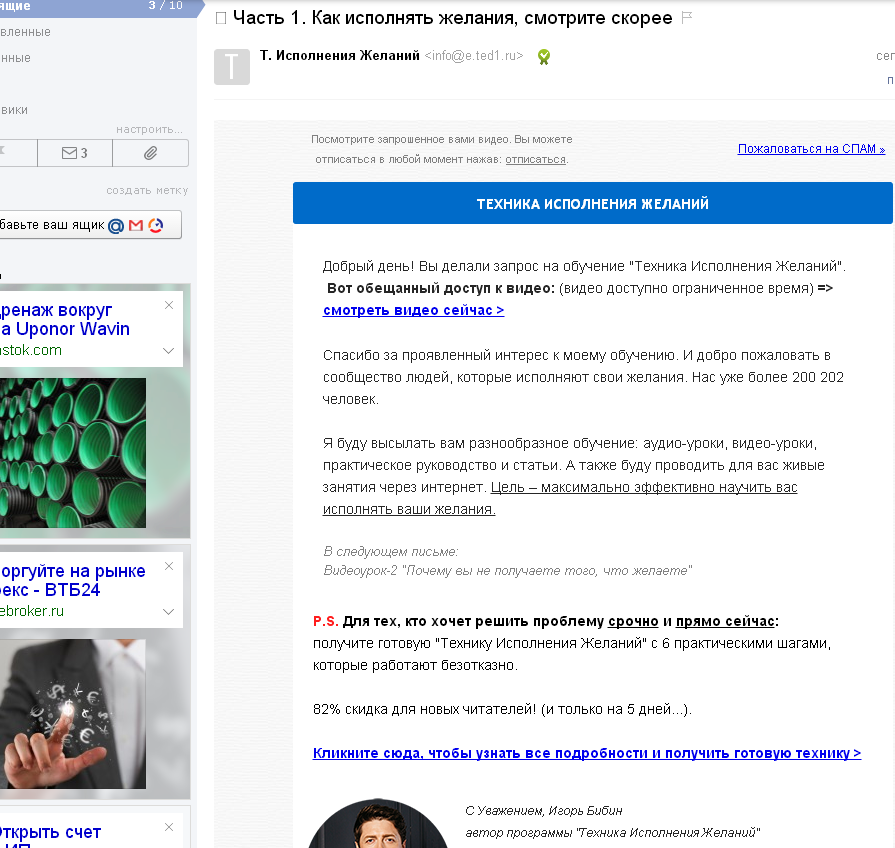Click создать метку to create label
The image size is (895, 848).
pos(147,191)
